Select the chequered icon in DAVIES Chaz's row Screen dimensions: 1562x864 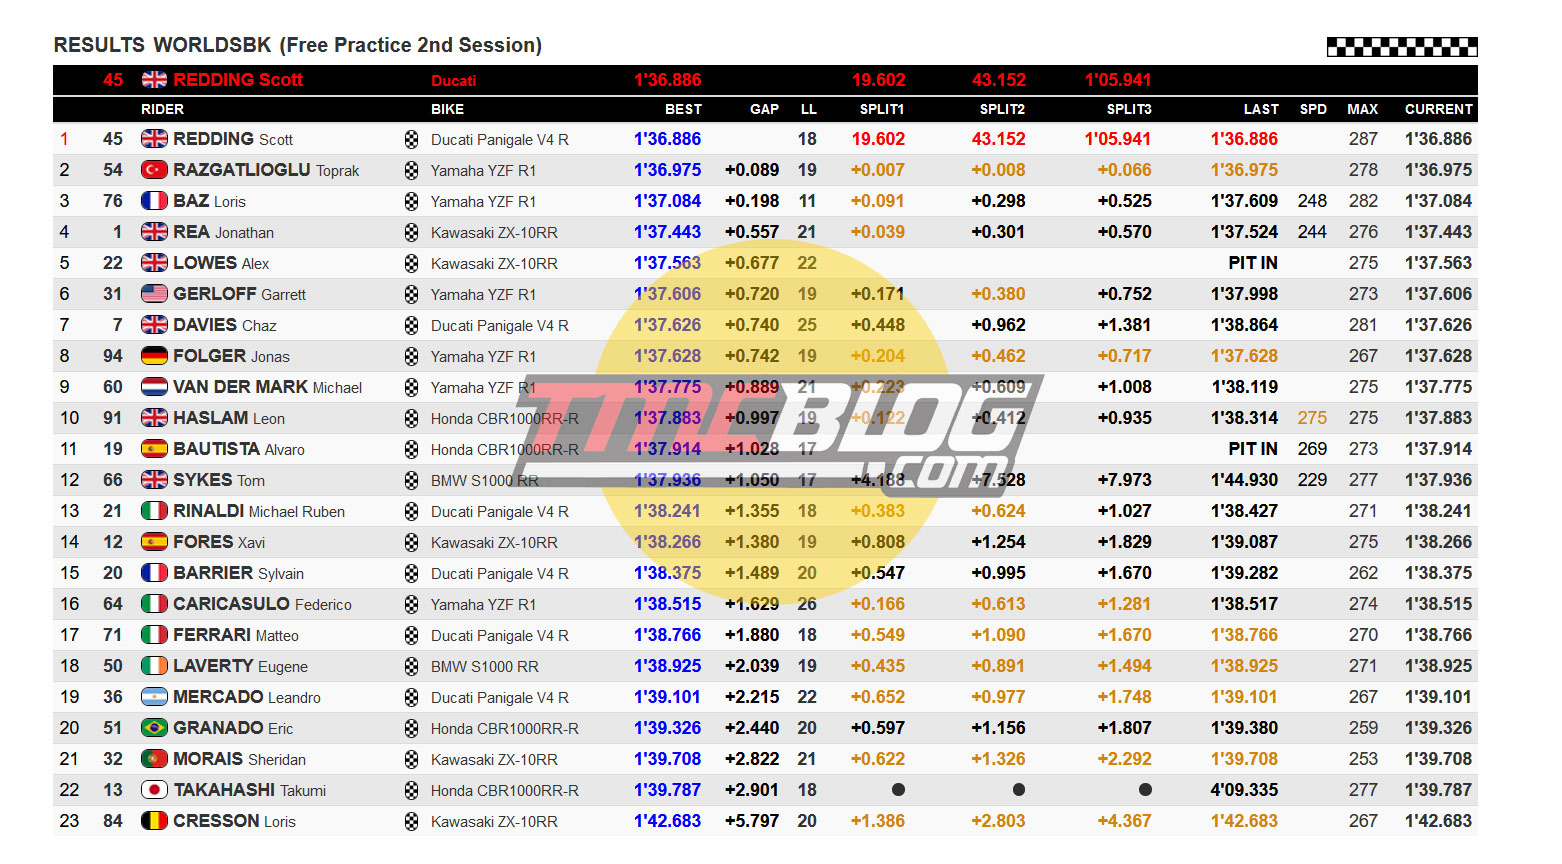click(411, 326)
